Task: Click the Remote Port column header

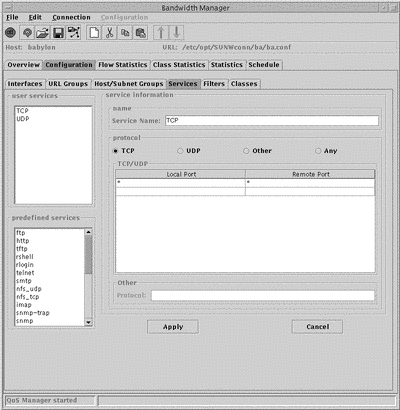Action: pyautogui.click(x=310, y=174)
